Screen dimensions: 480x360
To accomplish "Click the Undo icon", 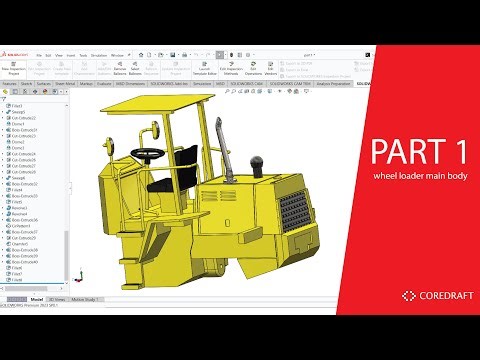I will (x=196, y=55).
